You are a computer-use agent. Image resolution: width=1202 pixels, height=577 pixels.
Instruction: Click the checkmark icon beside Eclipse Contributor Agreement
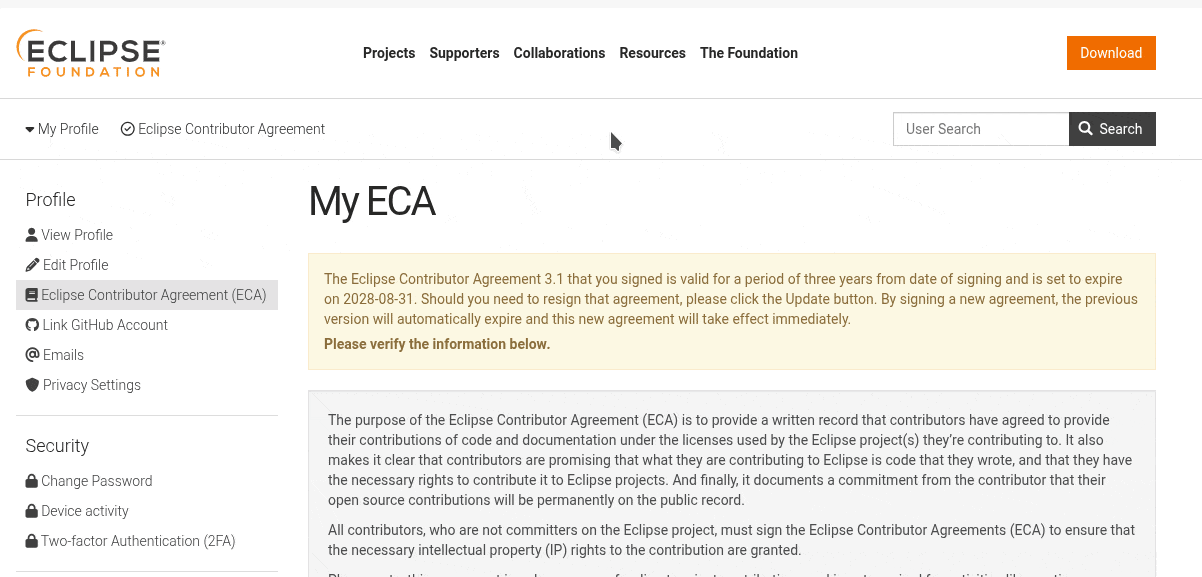pyautogui.click(x=128, y=129)
